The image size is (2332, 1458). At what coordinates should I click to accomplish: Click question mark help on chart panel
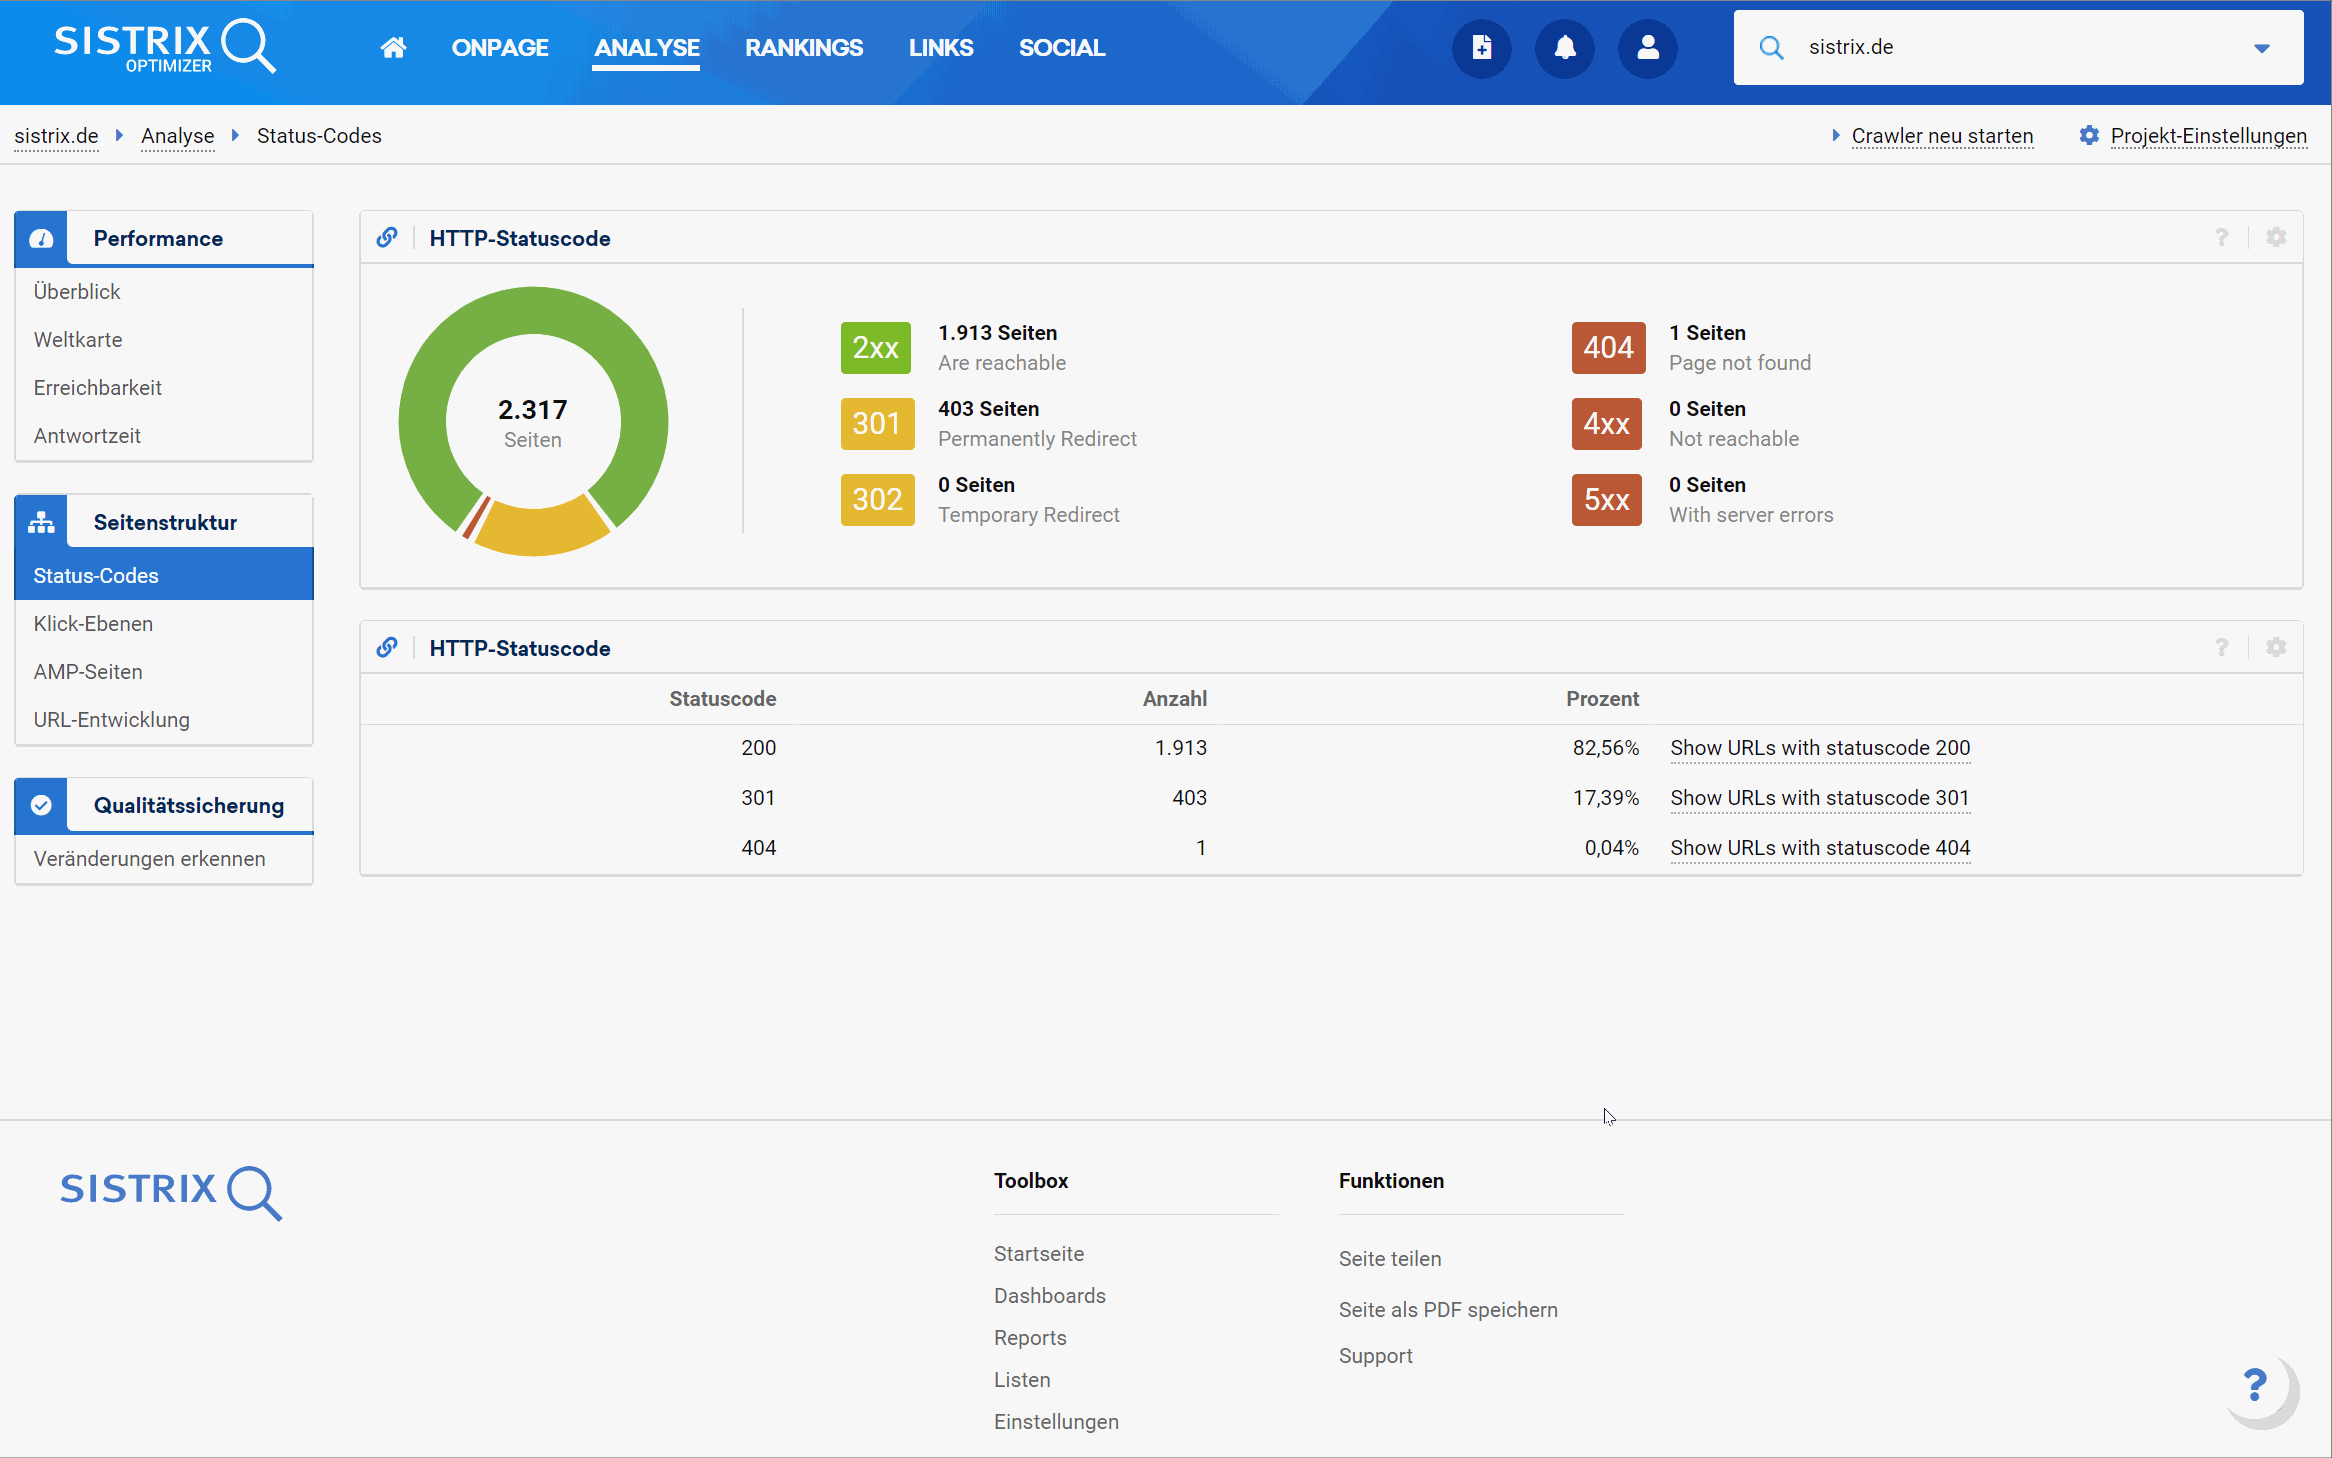click(x=2221, y=238)
